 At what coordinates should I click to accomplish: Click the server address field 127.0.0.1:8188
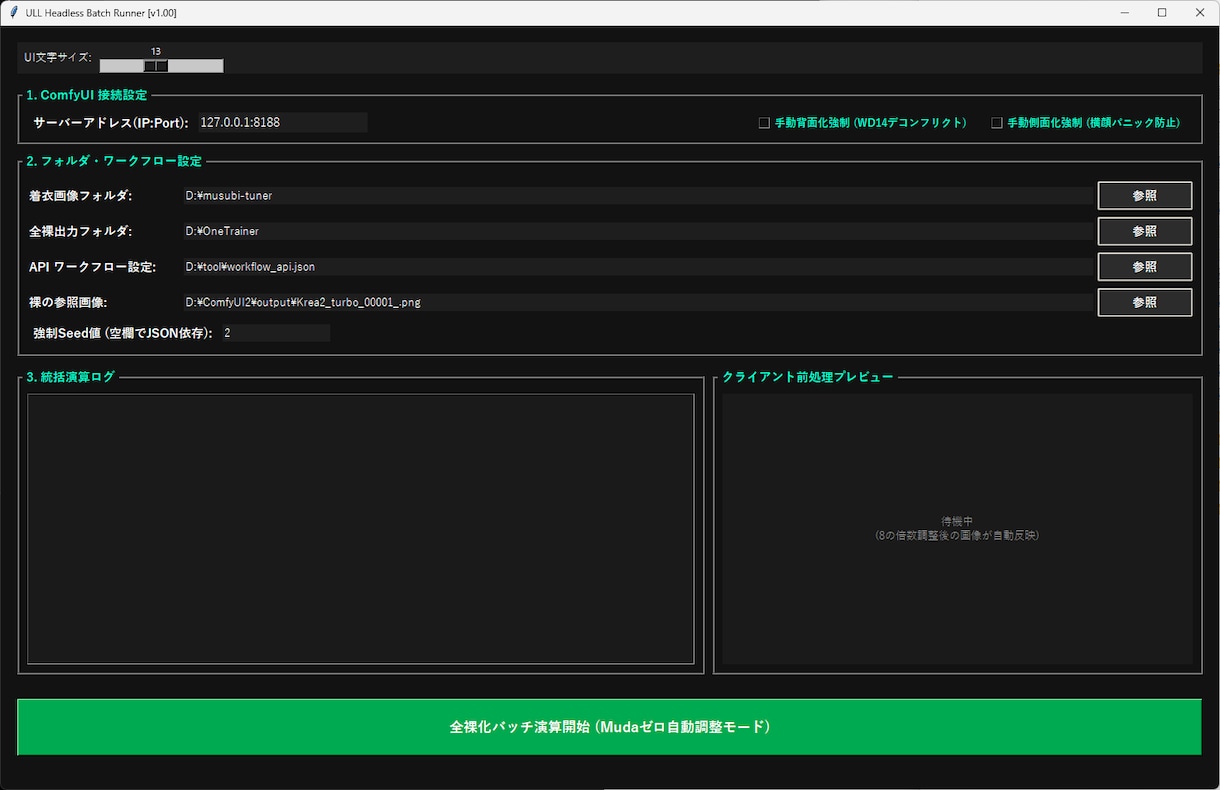[x=282, y=122]
